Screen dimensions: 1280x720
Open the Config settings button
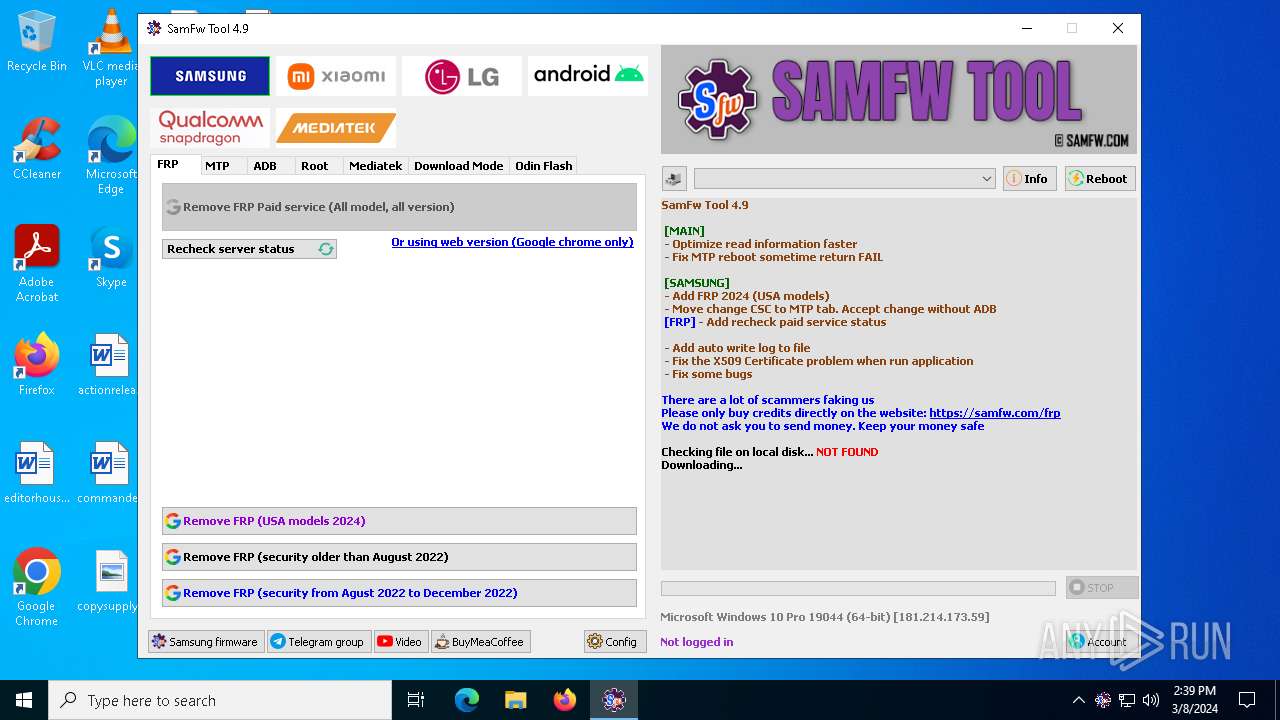615,642
